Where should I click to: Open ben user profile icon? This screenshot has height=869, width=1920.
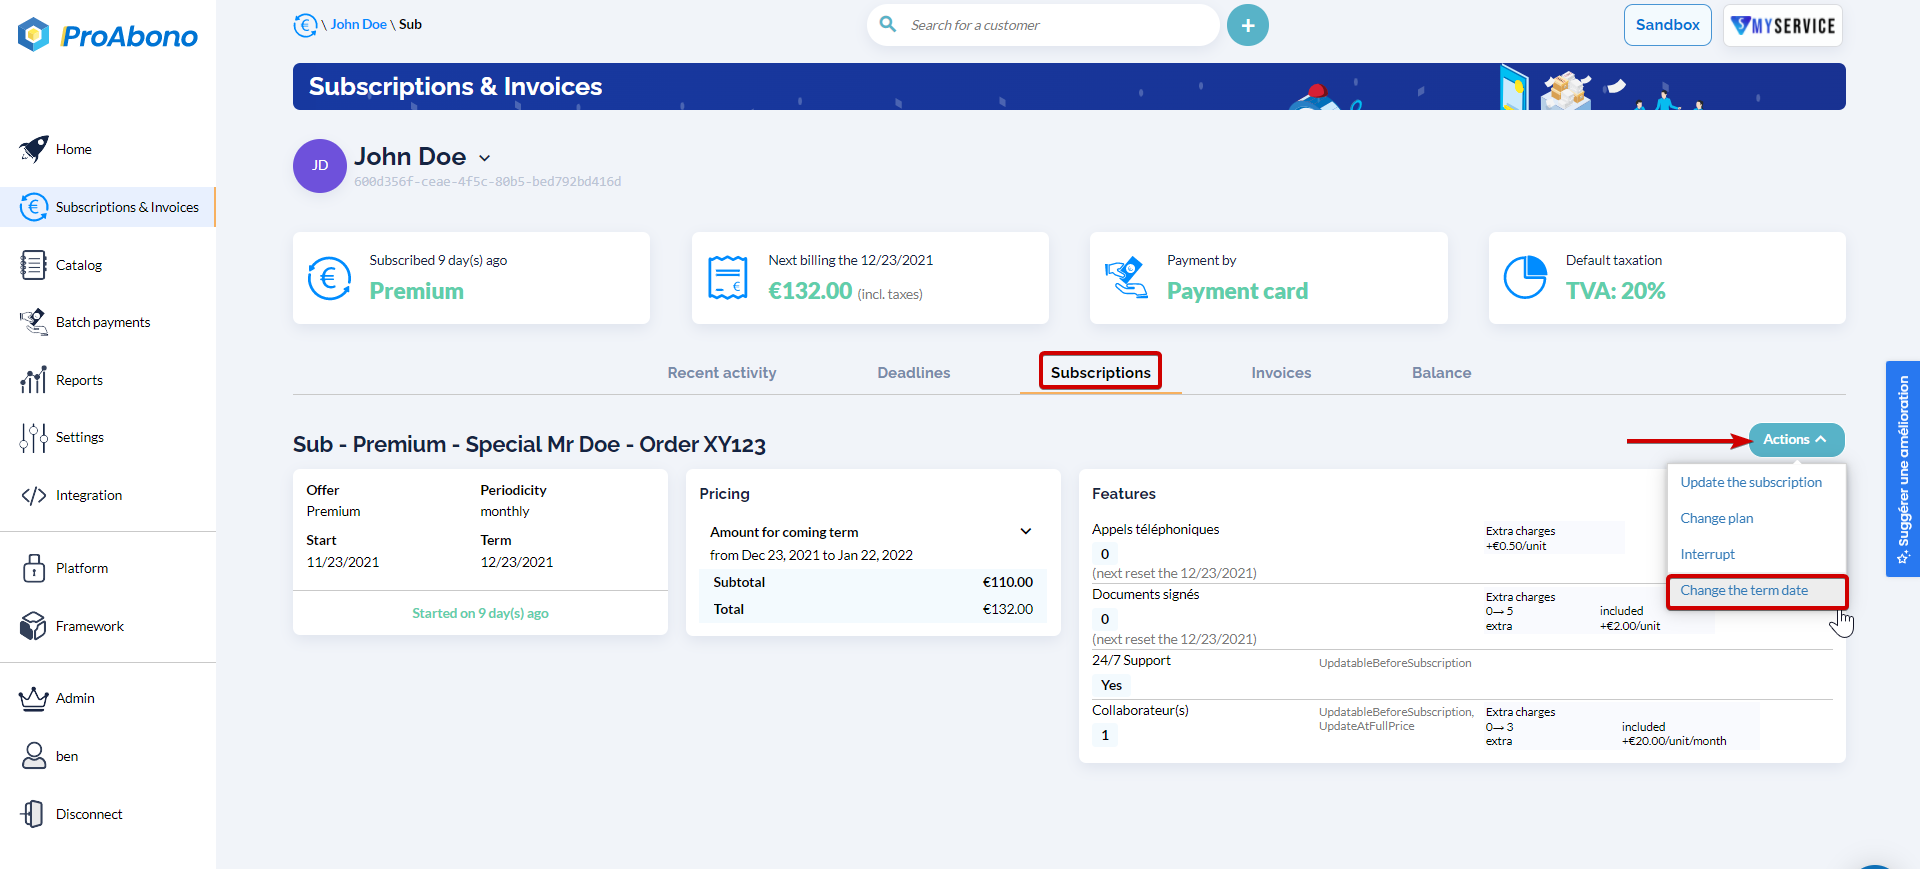[33, 756]
